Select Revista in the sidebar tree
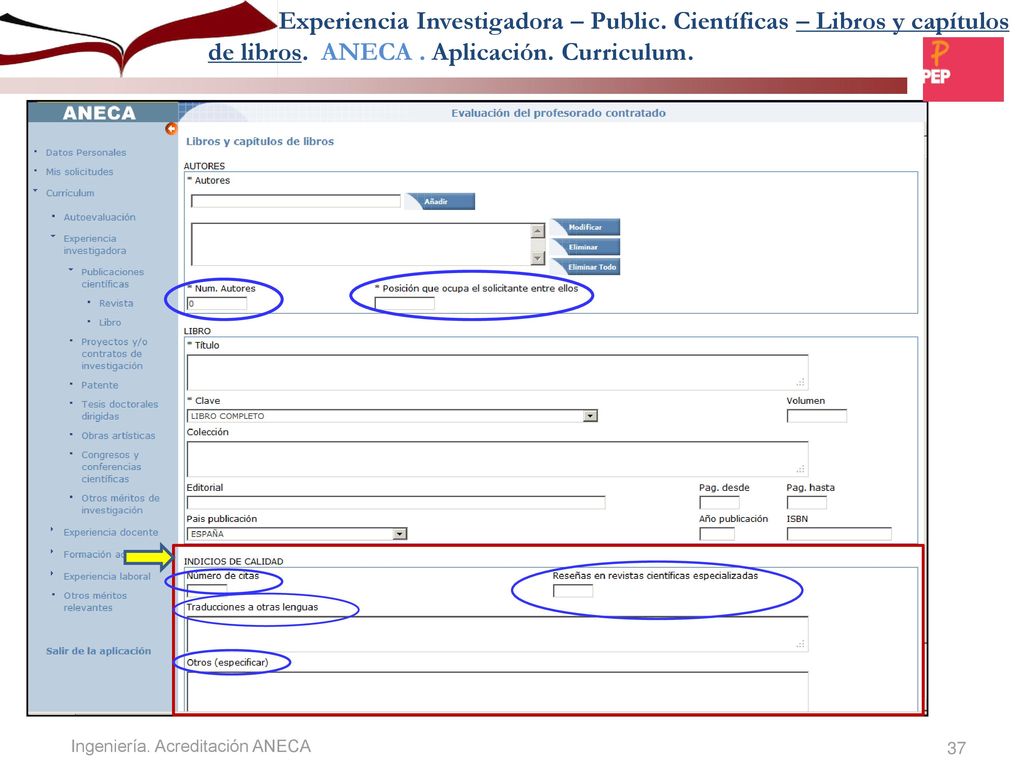Screen dimensions: 1024x768 (116, 304)
